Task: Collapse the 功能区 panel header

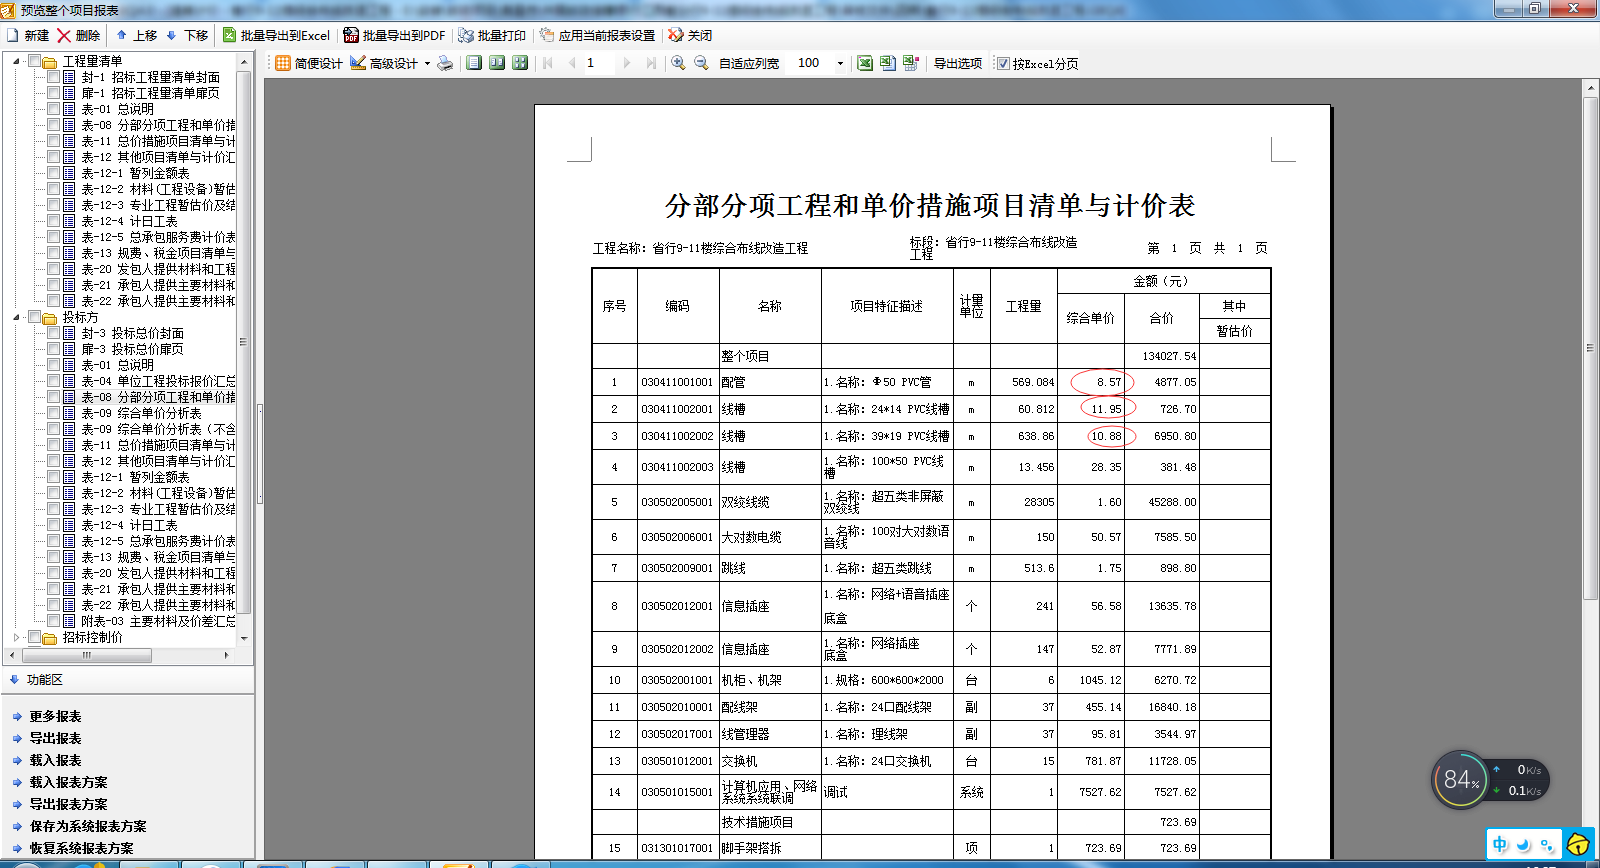Action: 127,680
